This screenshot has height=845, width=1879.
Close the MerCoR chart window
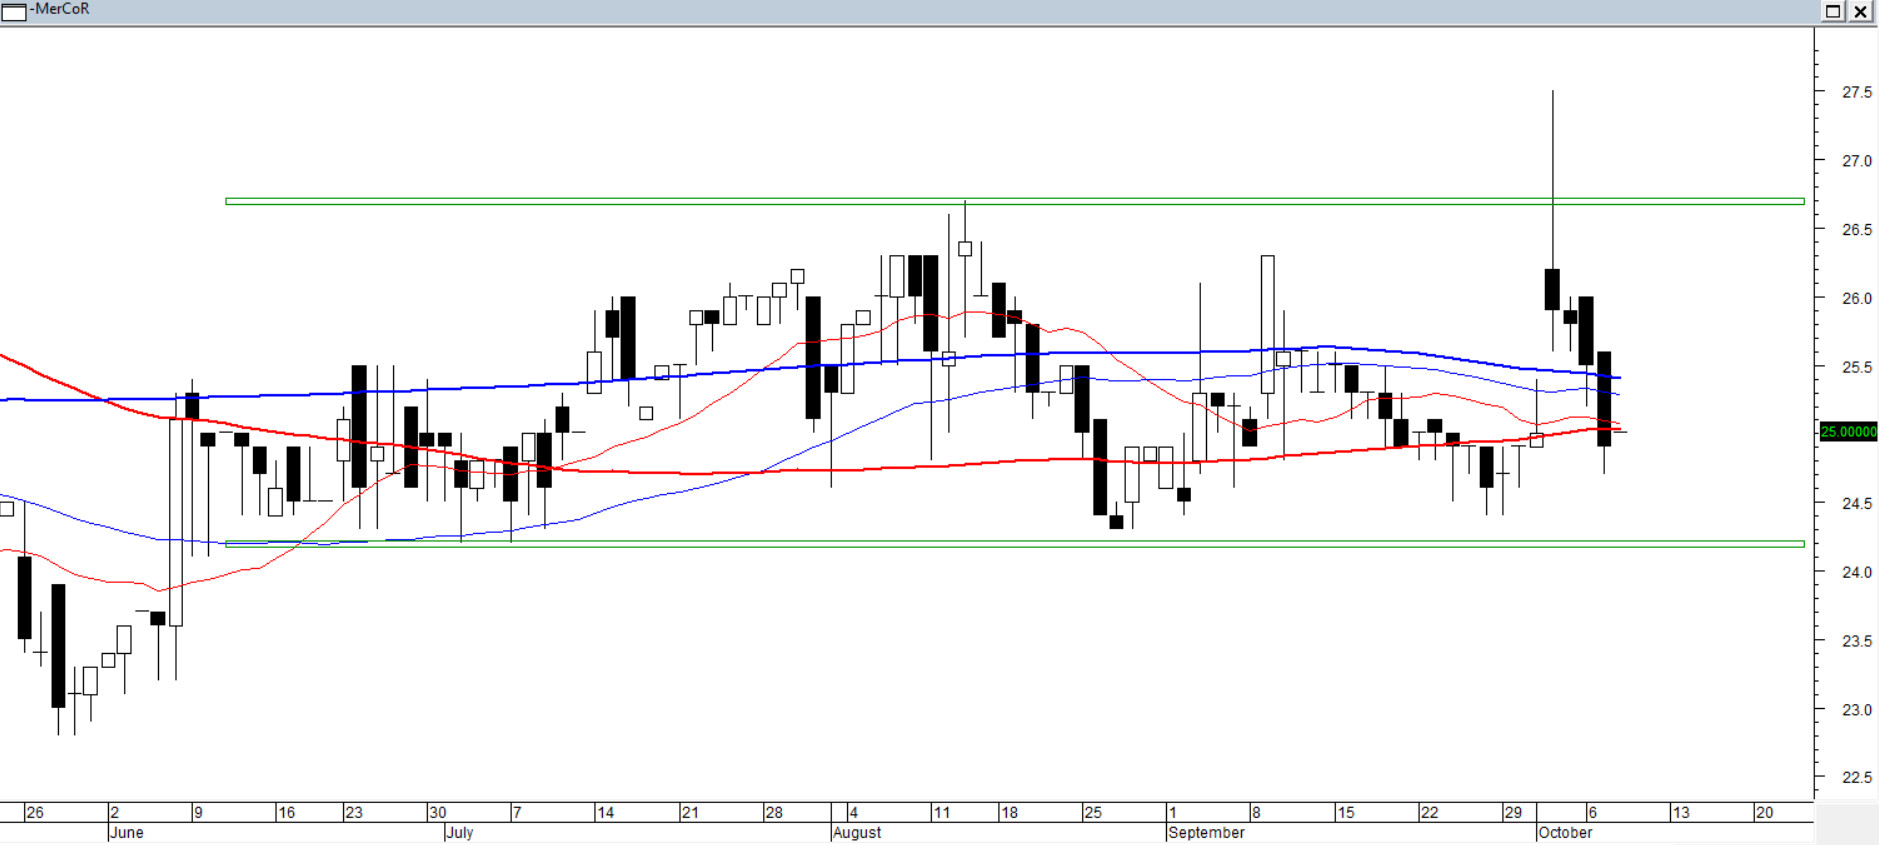pos(1860,11)
